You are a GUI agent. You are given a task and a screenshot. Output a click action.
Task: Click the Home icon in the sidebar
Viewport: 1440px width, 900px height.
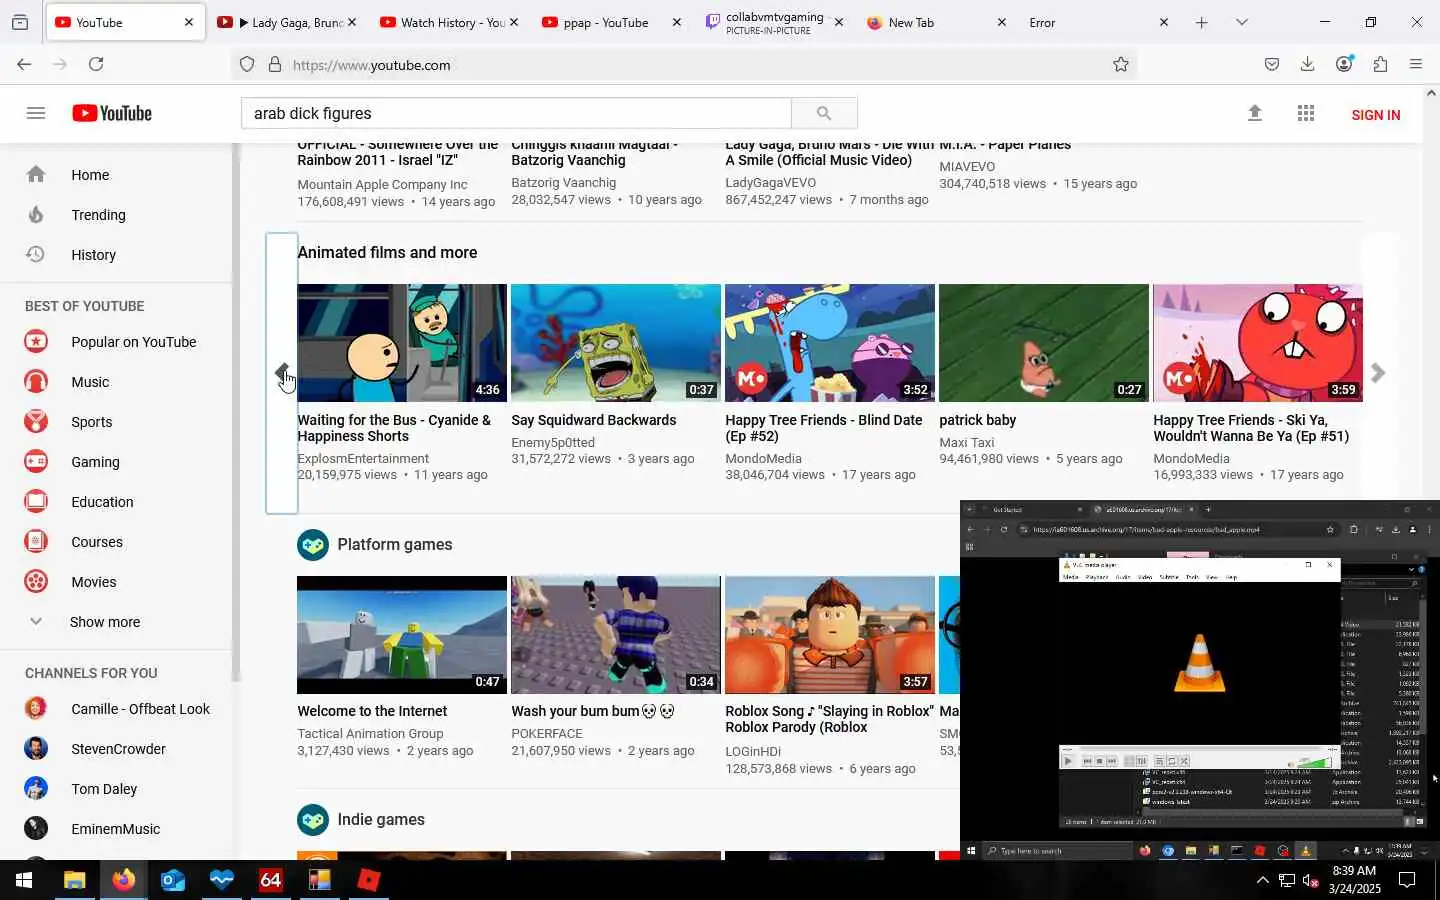[36, 175]
